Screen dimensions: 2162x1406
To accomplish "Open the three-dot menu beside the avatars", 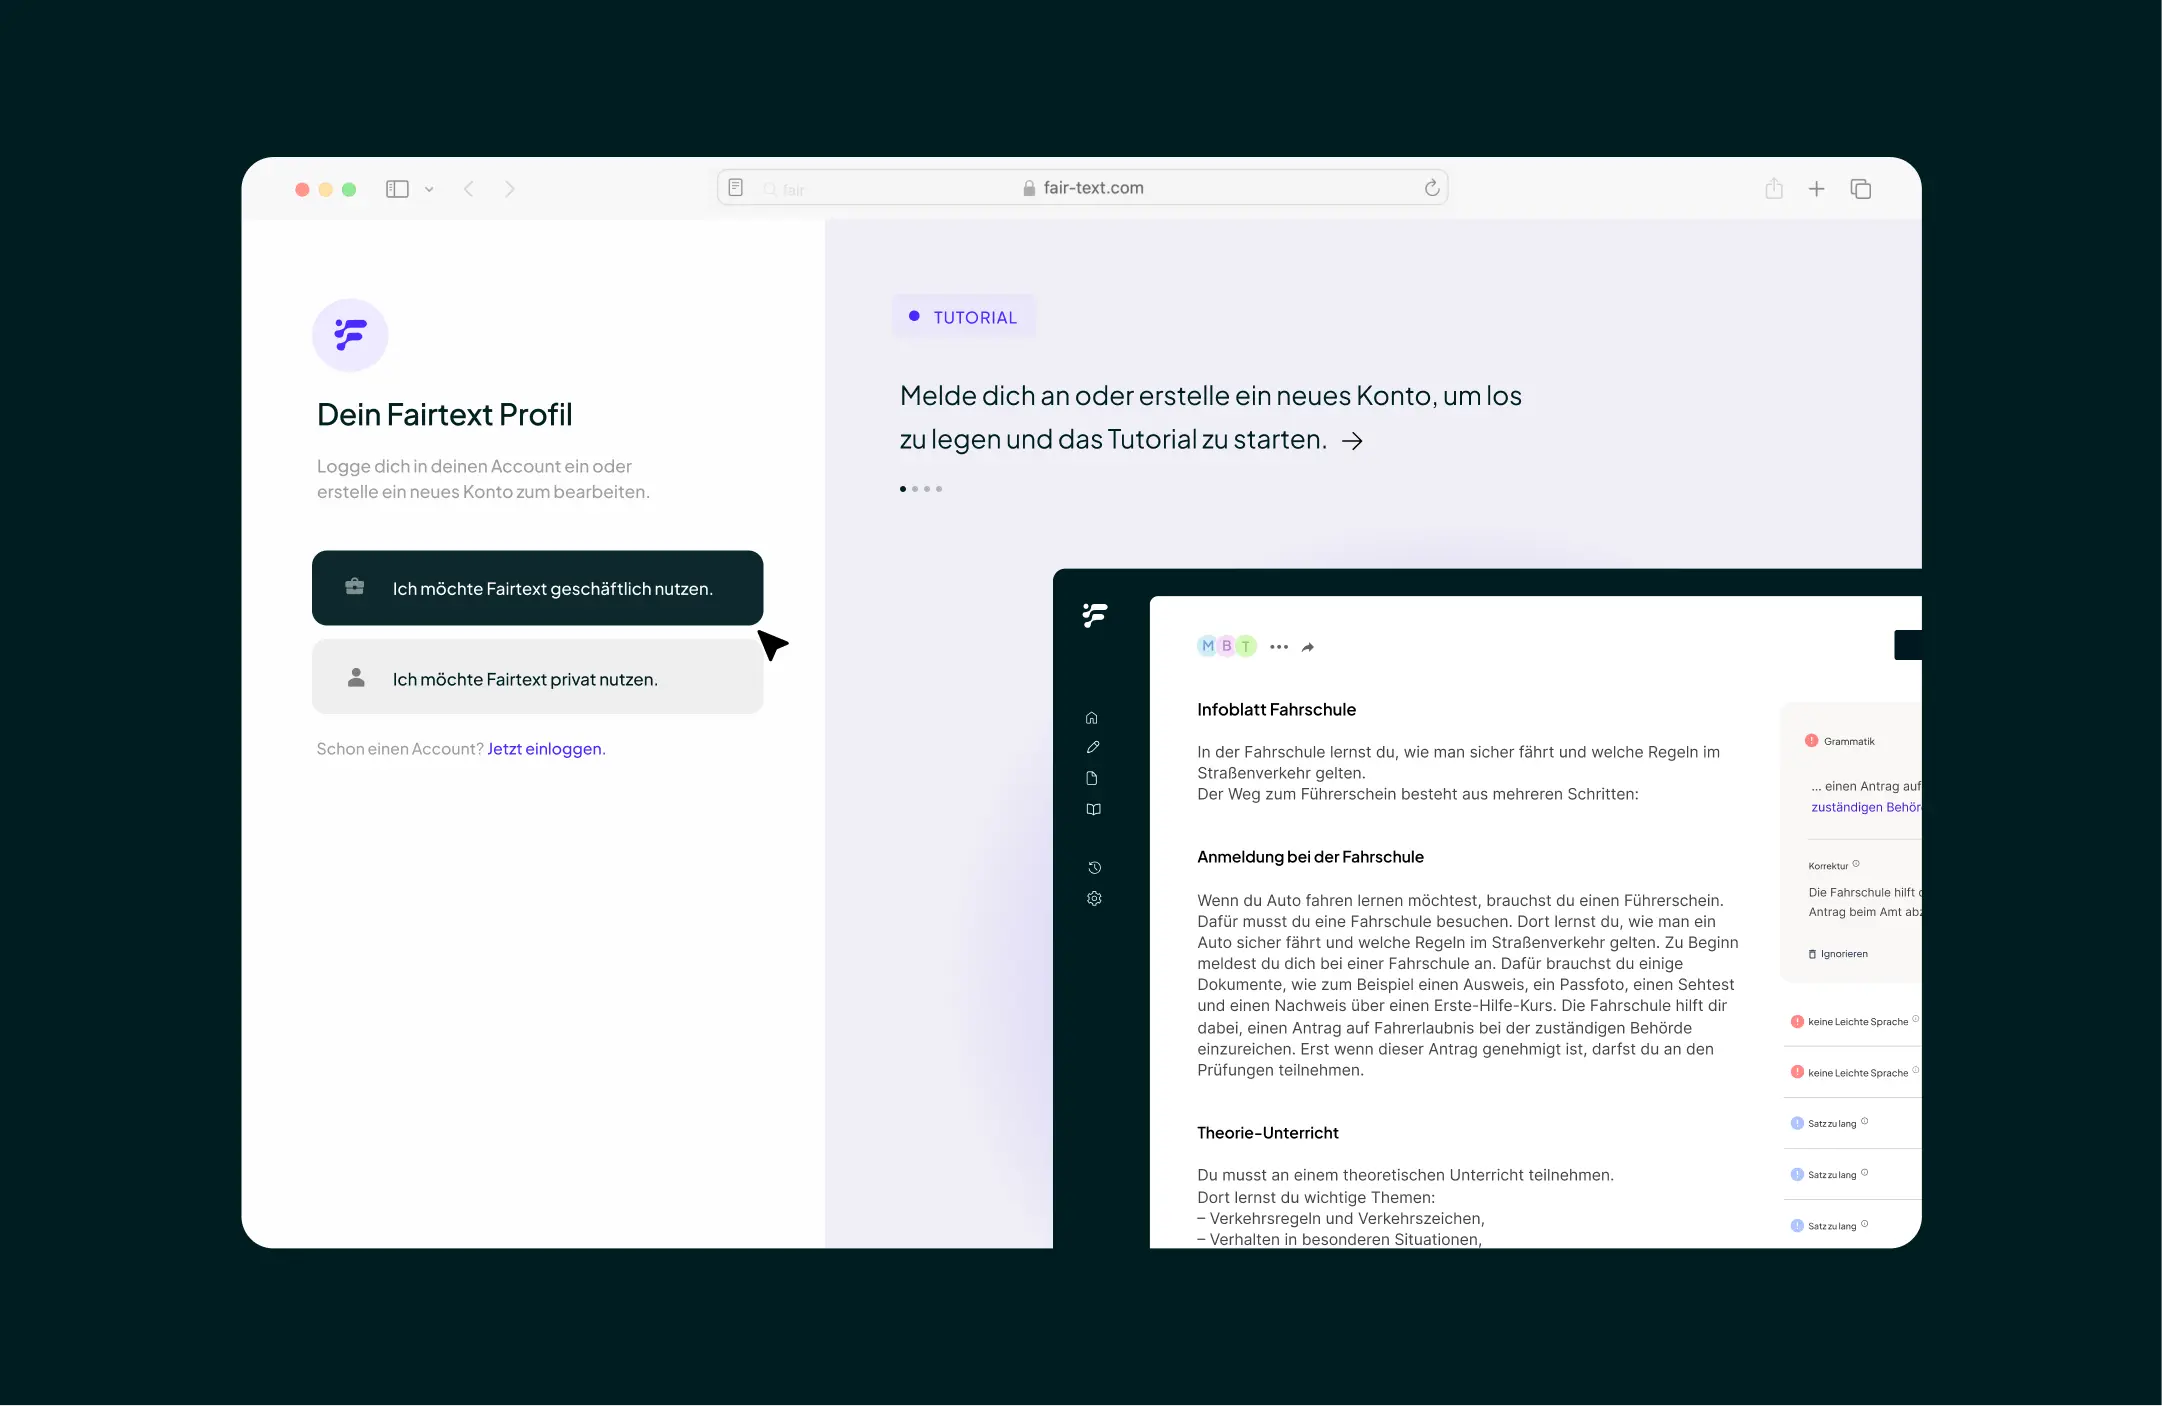I will [x=1278, y=647].
